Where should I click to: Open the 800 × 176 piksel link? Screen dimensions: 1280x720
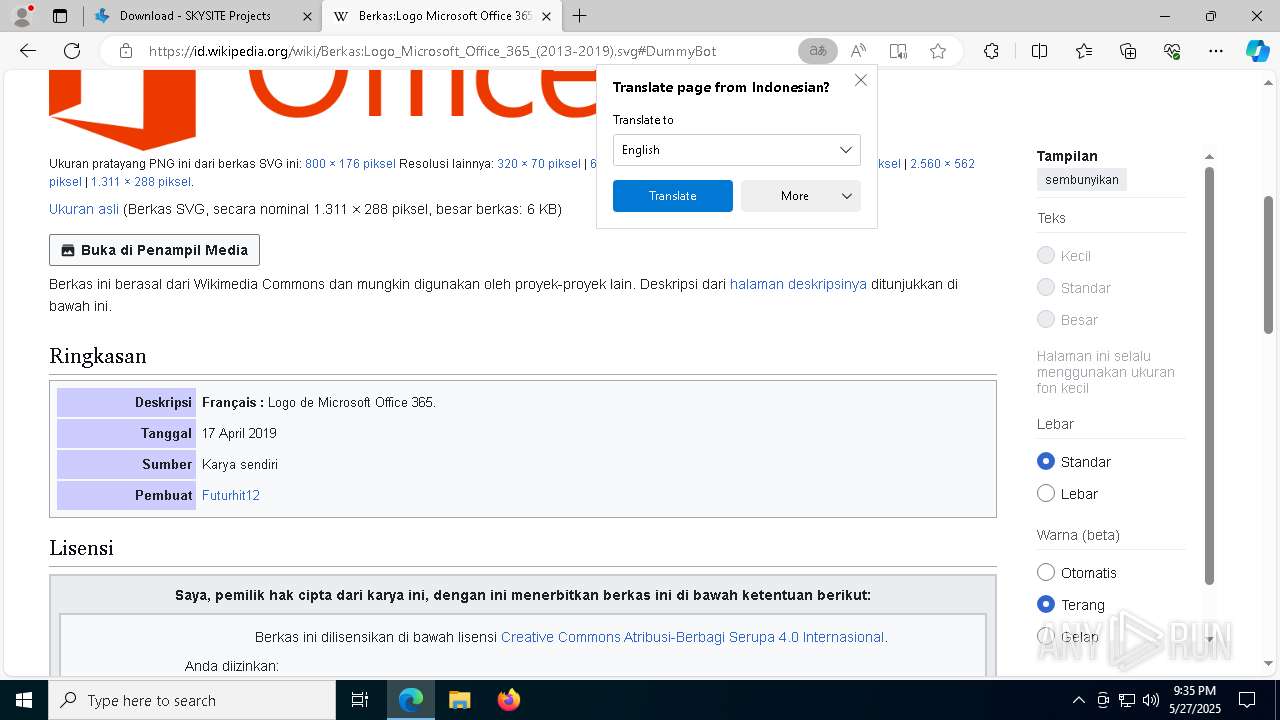350,164
